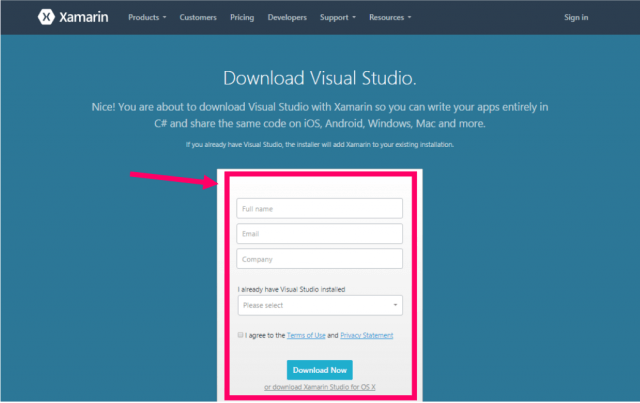Open the Products dropdown menu
640x403 pixels.
click(x=147, y=17)
